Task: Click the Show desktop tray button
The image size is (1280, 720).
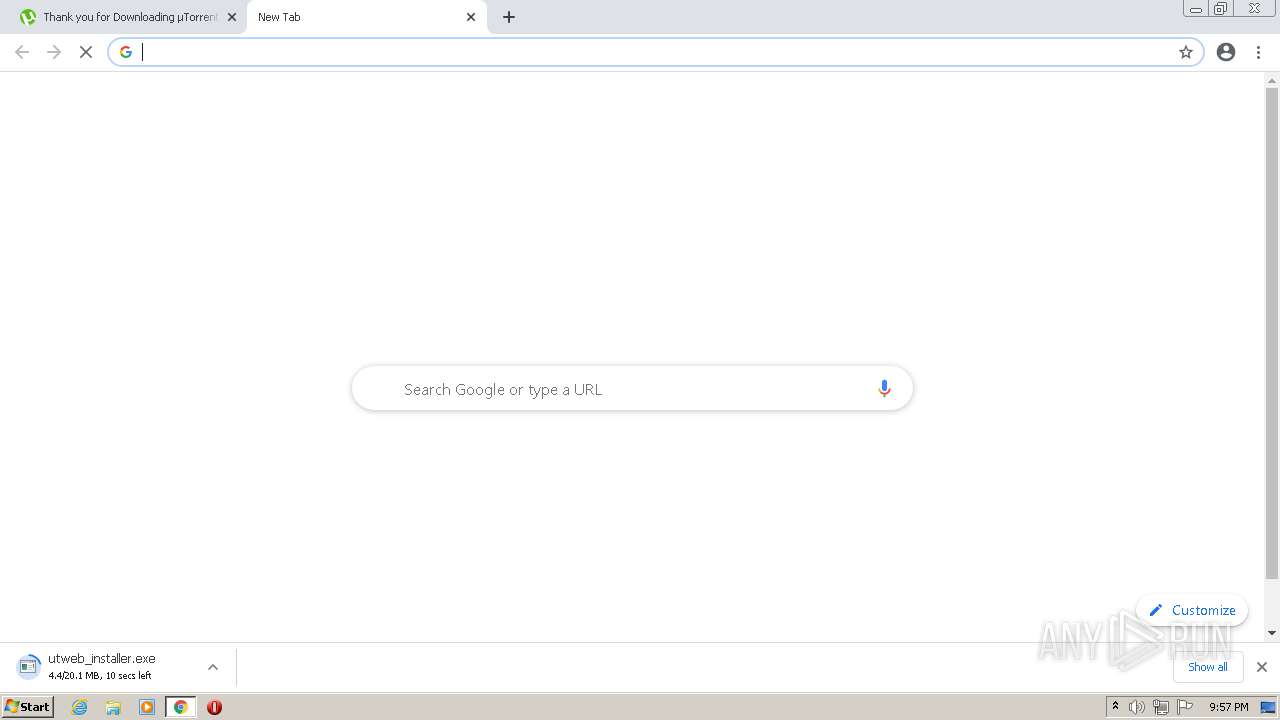Action: pyautogui.click(x=1268, y=707)
